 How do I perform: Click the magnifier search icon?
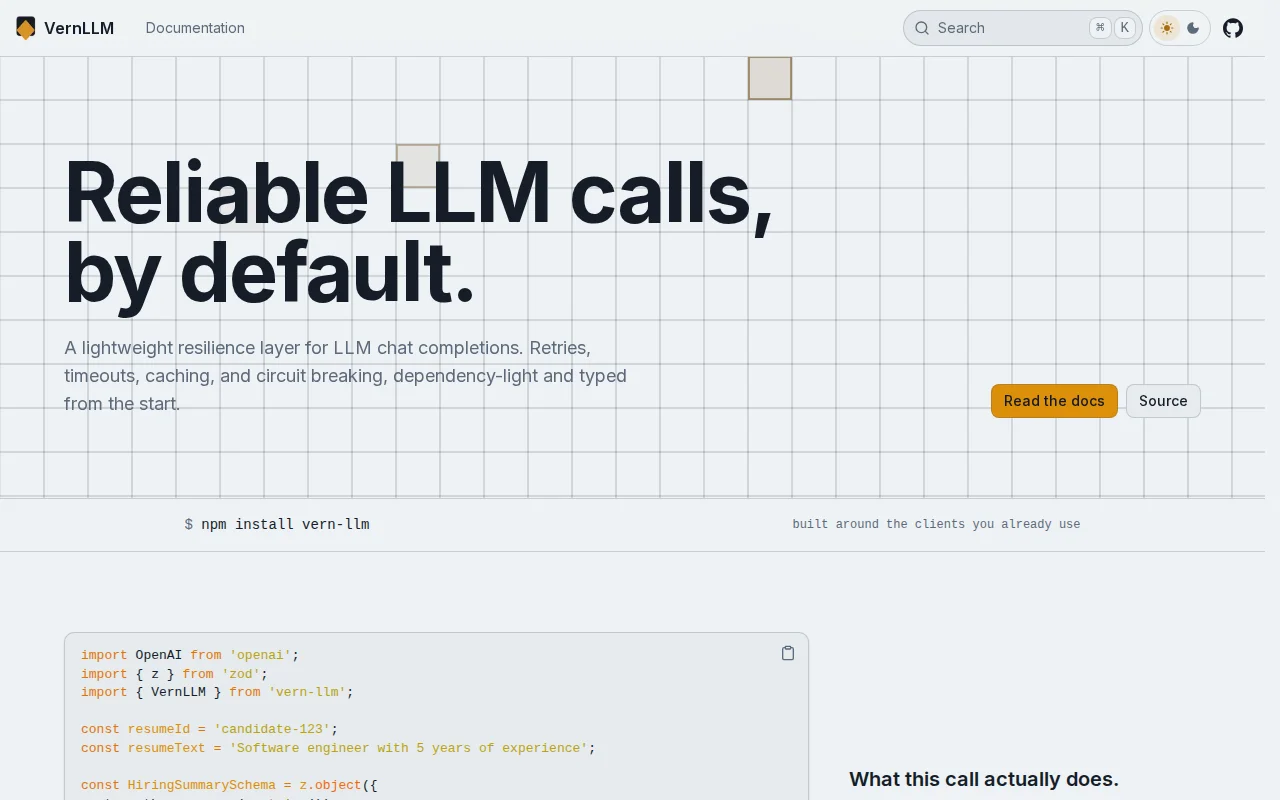coord(922,28)
